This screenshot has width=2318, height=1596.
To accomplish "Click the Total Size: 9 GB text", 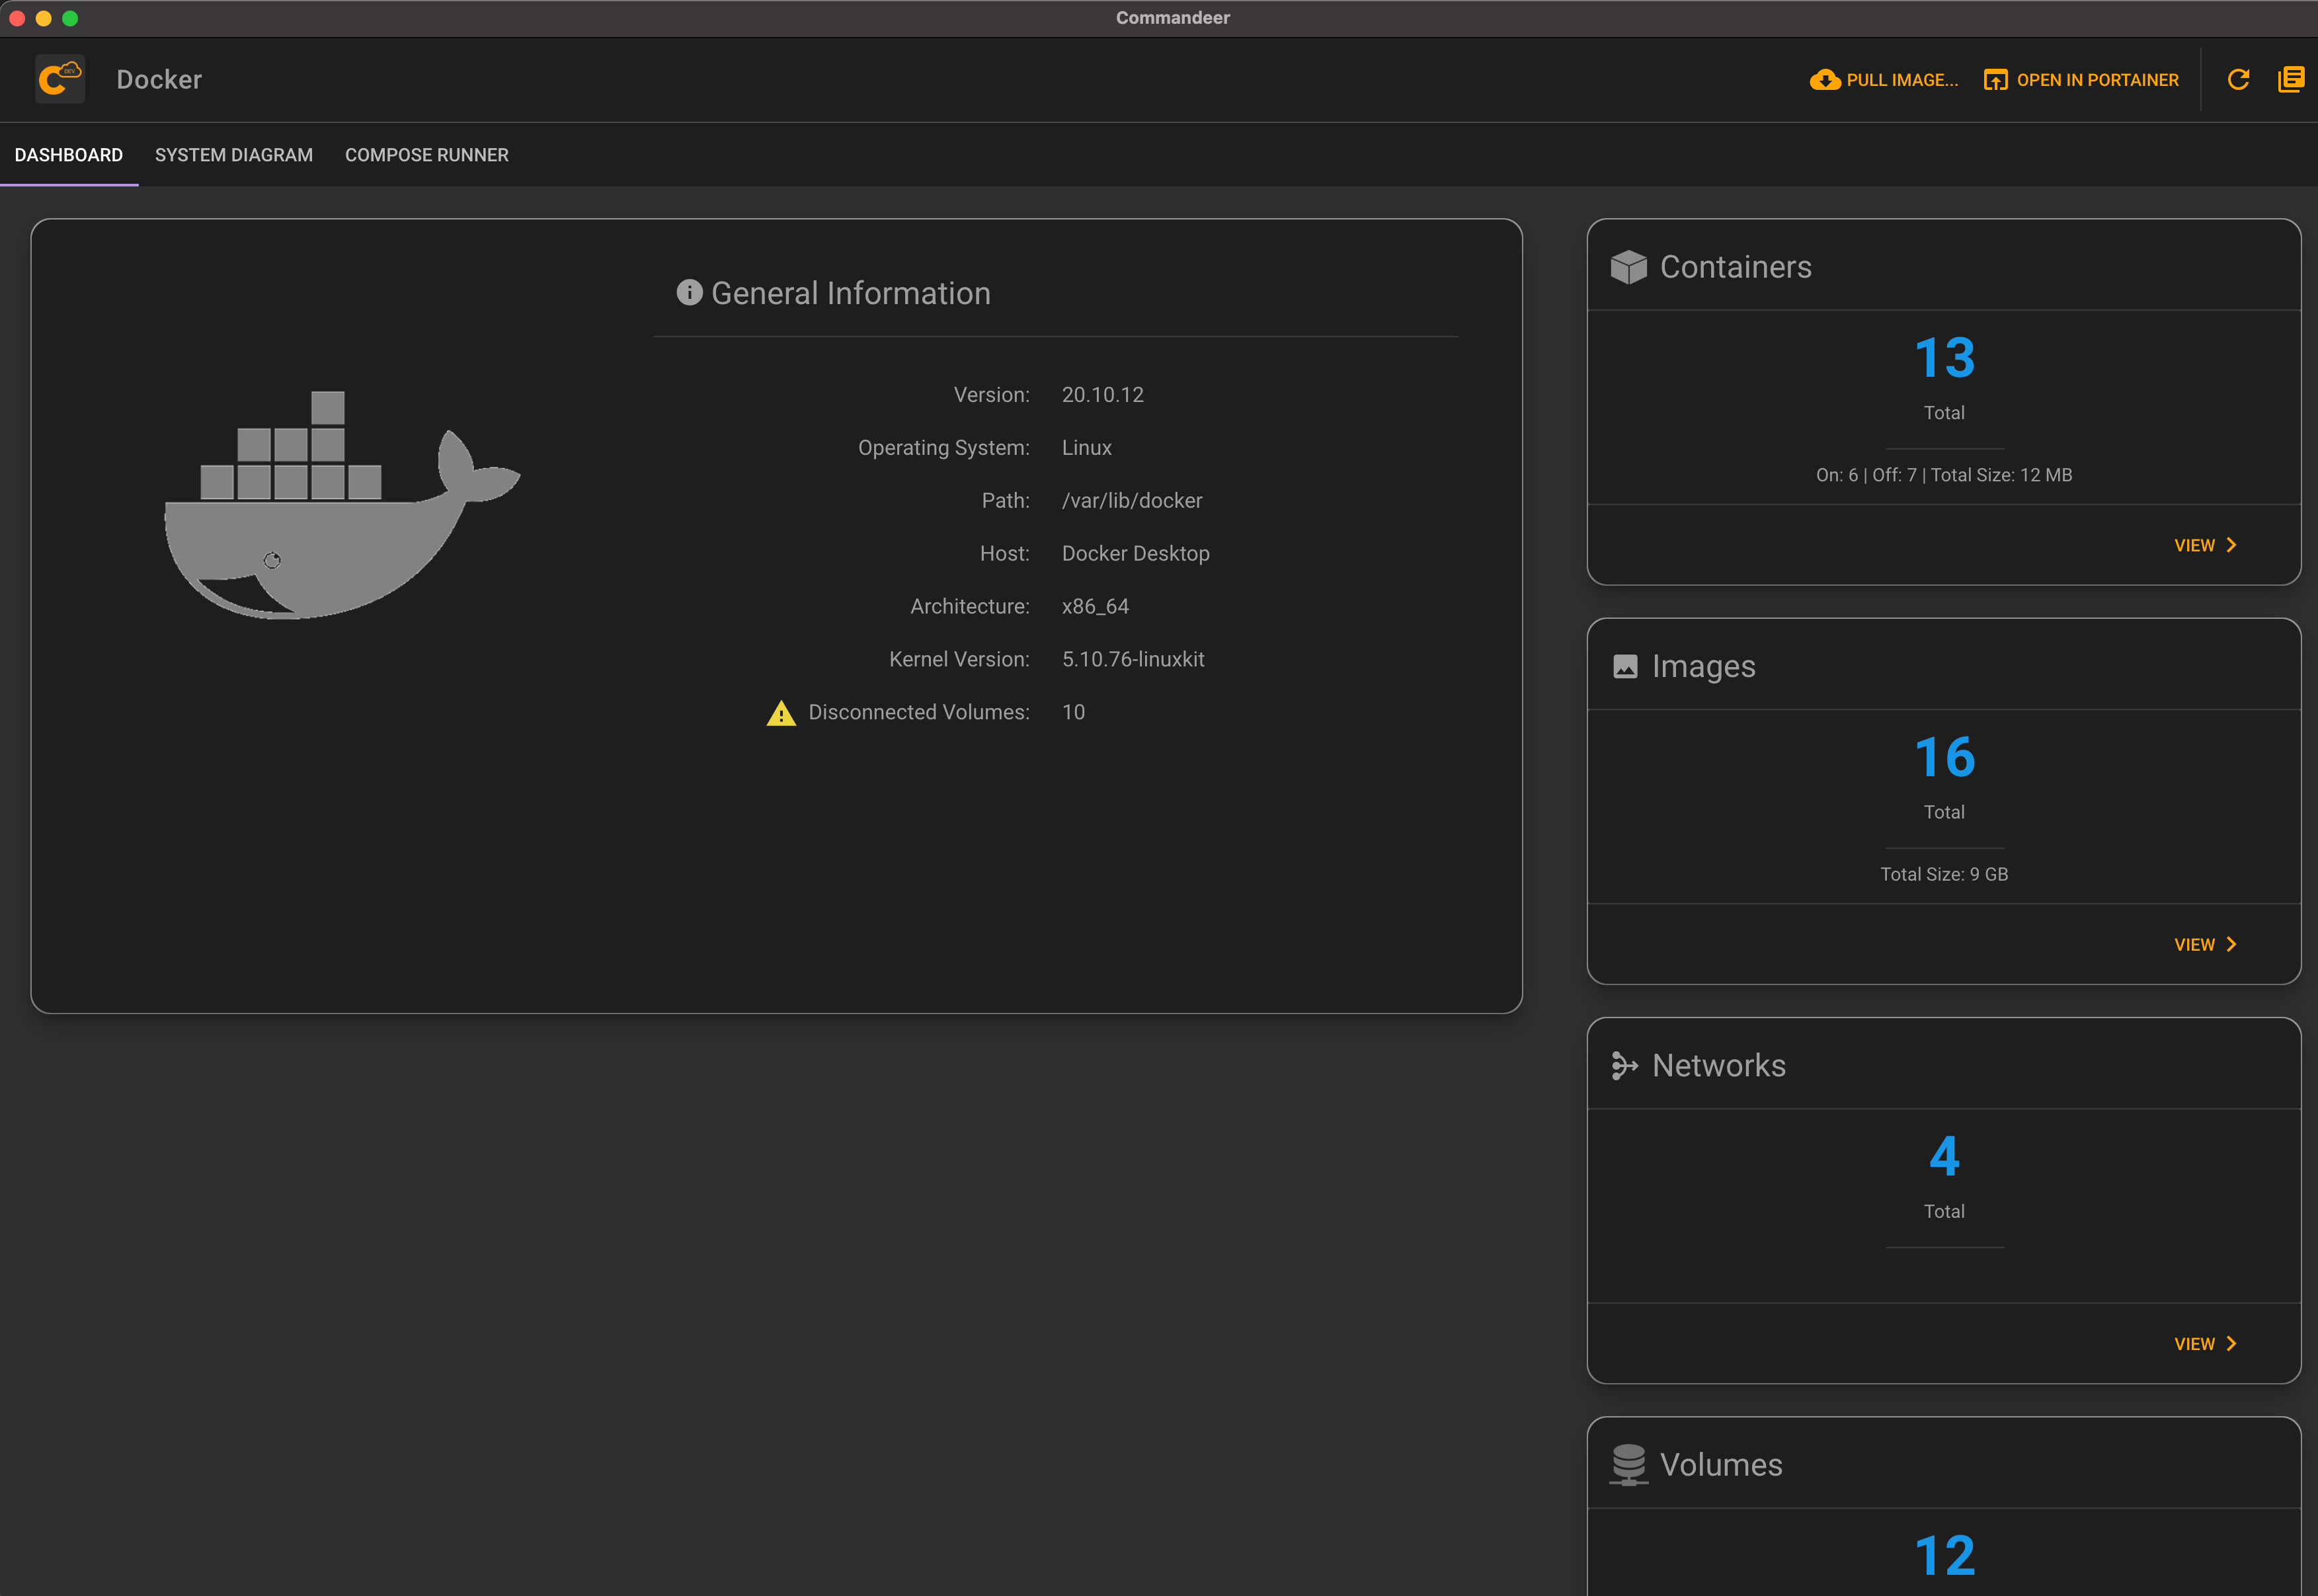I will coord(1944,874).
